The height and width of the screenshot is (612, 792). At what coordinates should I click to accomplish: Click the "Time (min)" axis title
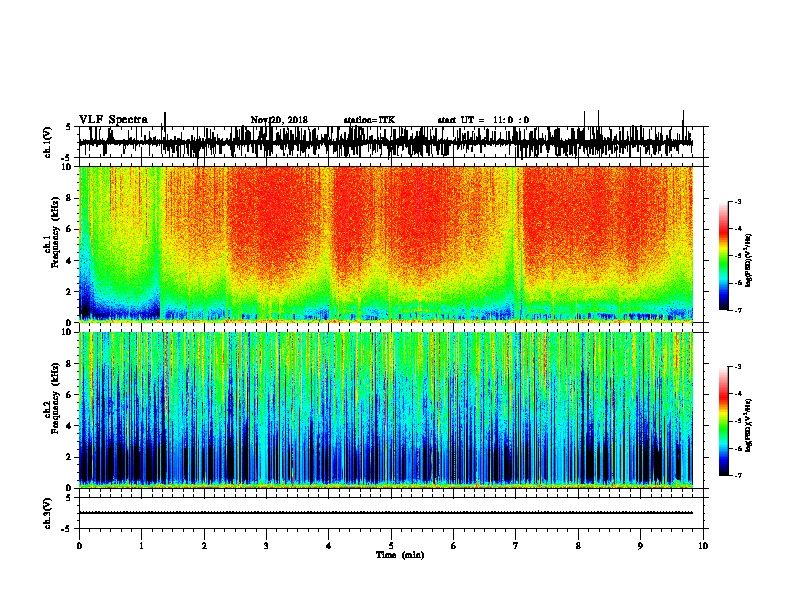click(400, 555)
